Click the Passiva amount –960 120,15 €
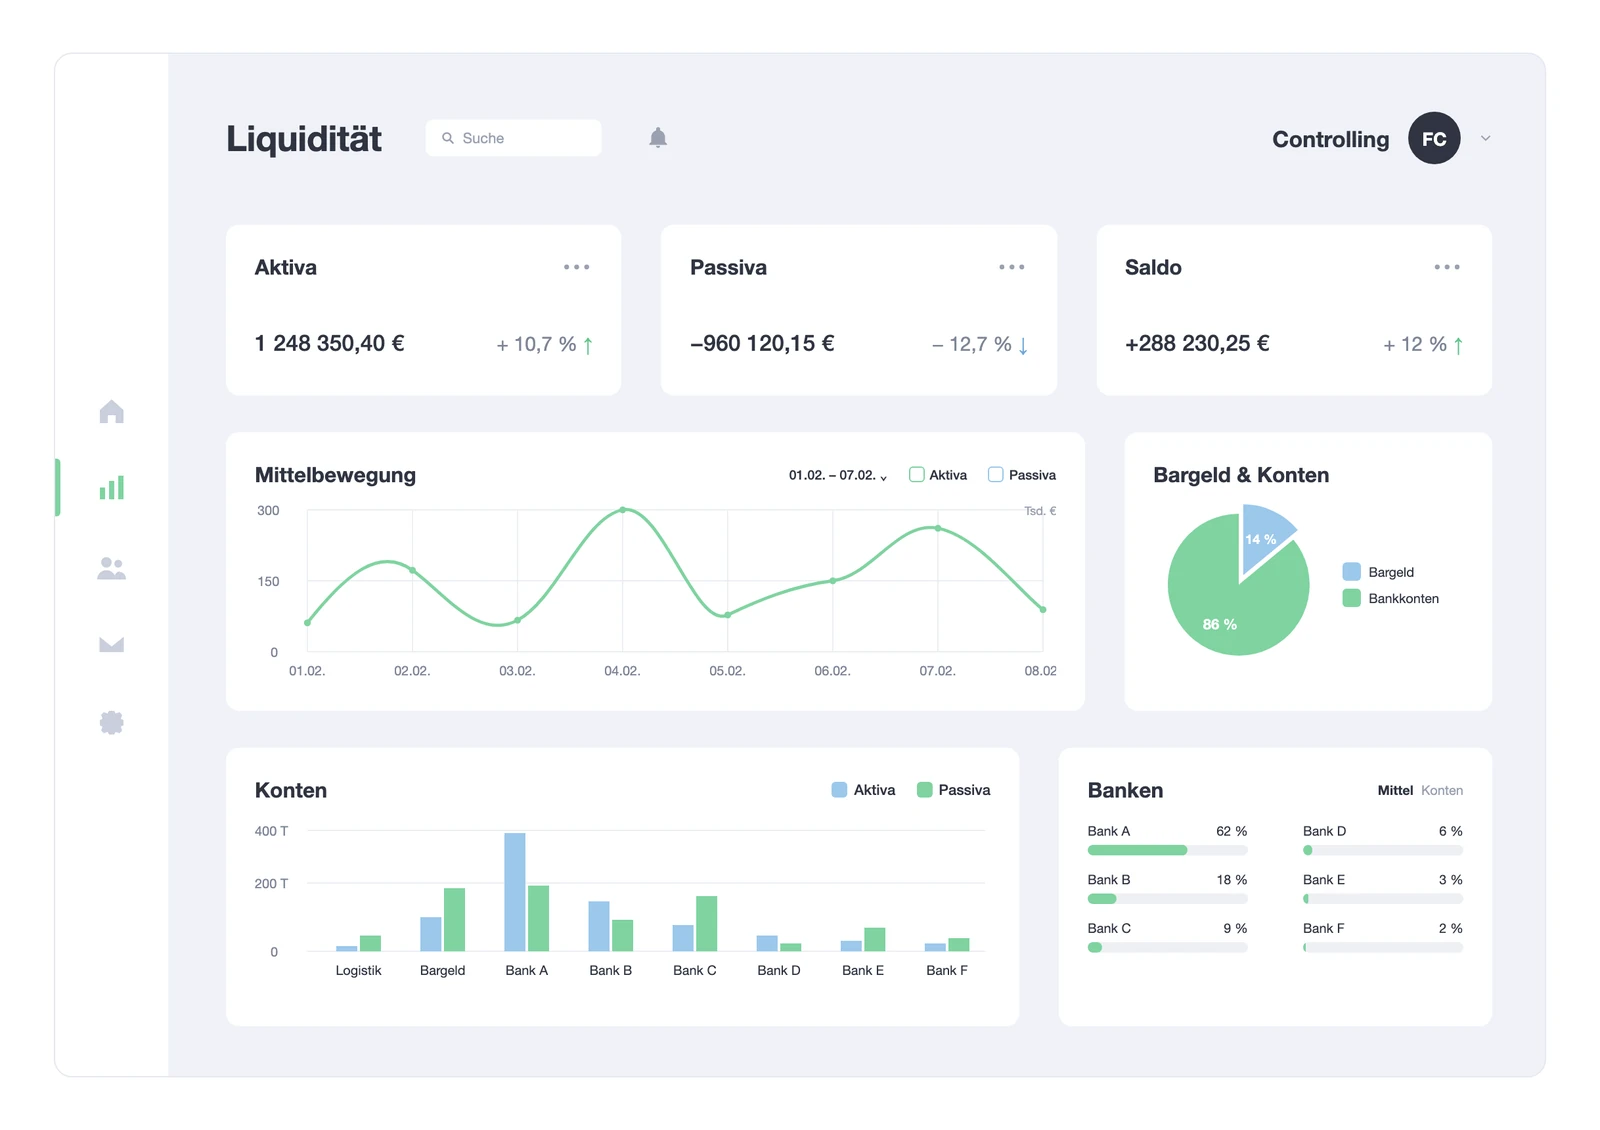The width and height of the screenshot is (1600, 1130). [x=762, y=344]
